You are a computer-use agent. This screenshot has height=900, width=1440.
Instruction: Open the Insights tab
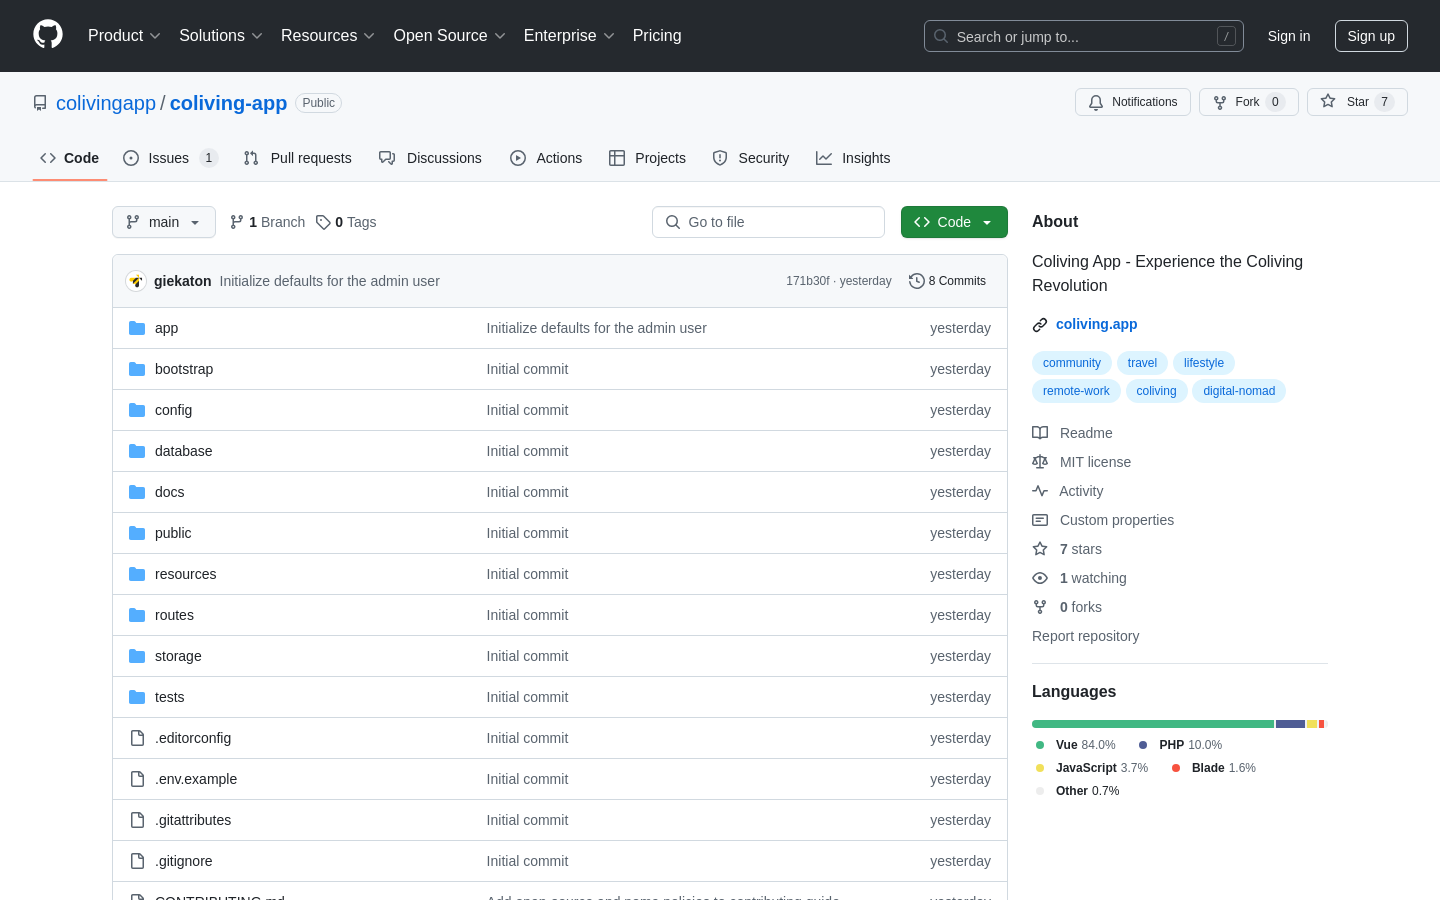[x=853, y=158]
